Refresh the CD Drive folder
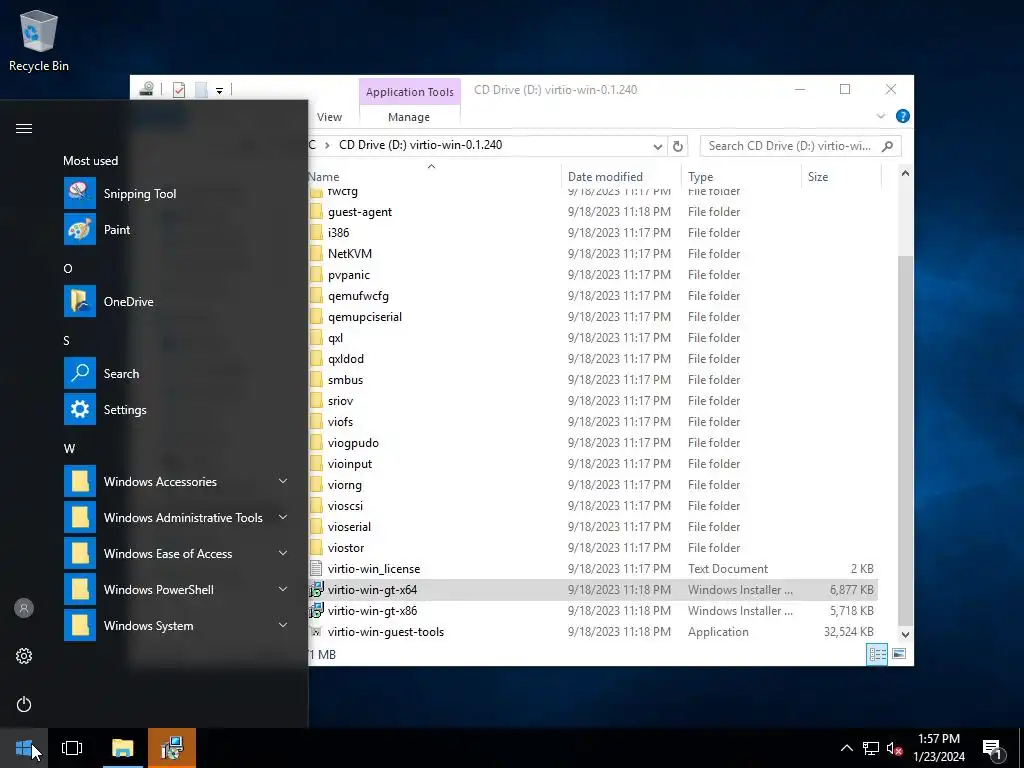The image size is (1024, 768). [678, 146]
